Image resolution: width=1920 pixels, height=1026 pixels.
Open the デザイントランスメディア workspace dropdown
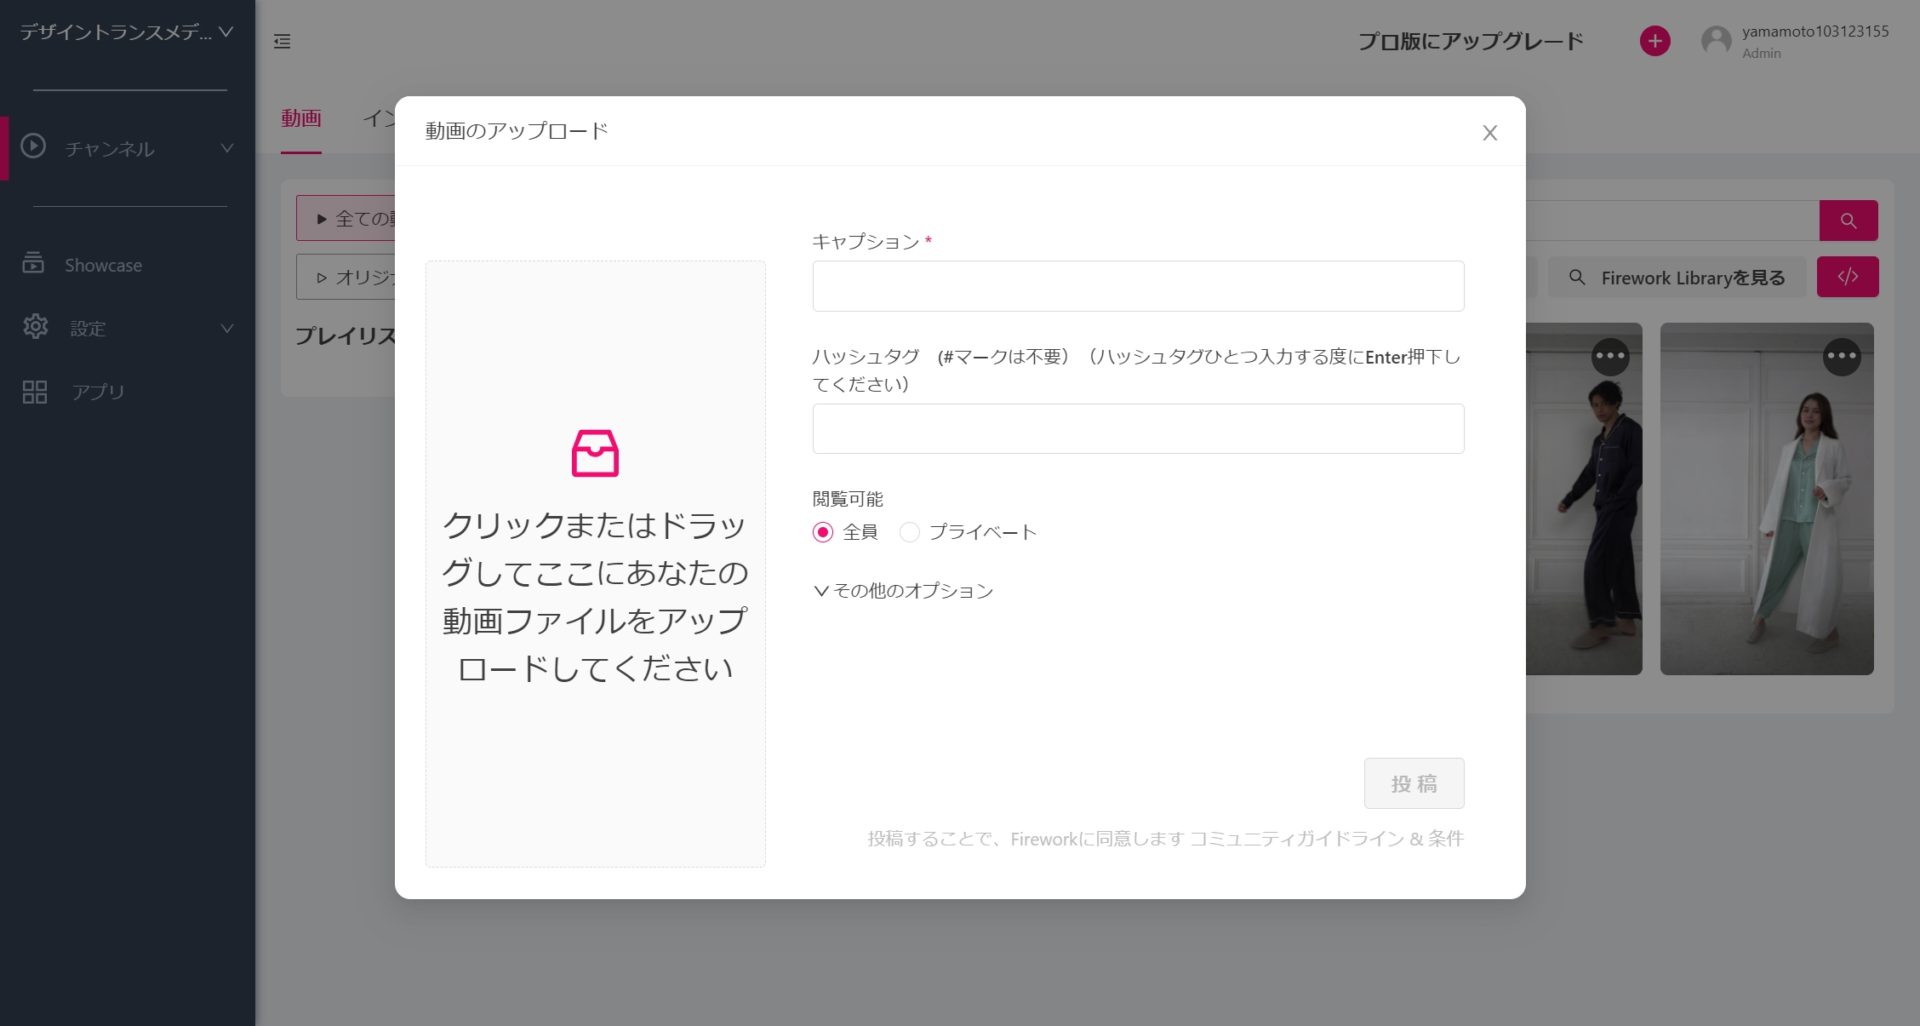tap(126, 32)
